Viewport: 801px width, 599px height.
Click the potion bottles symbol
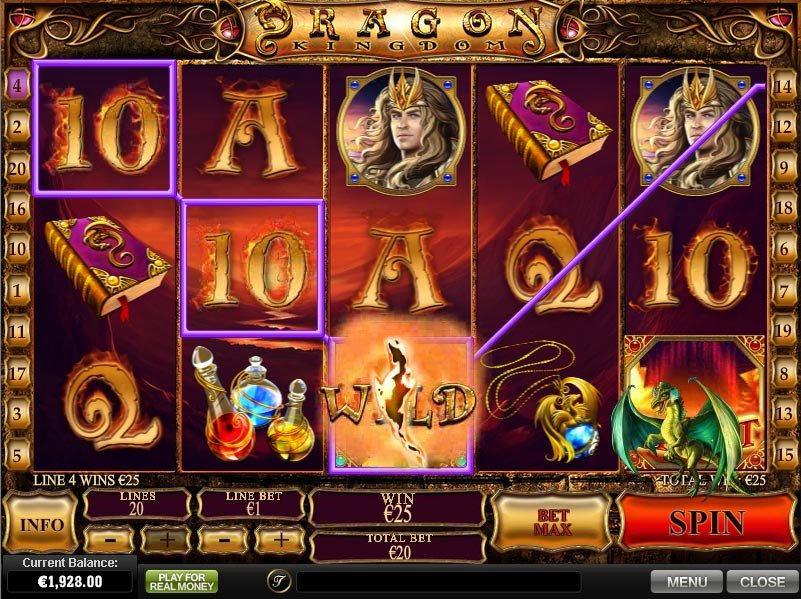[252, 403]
